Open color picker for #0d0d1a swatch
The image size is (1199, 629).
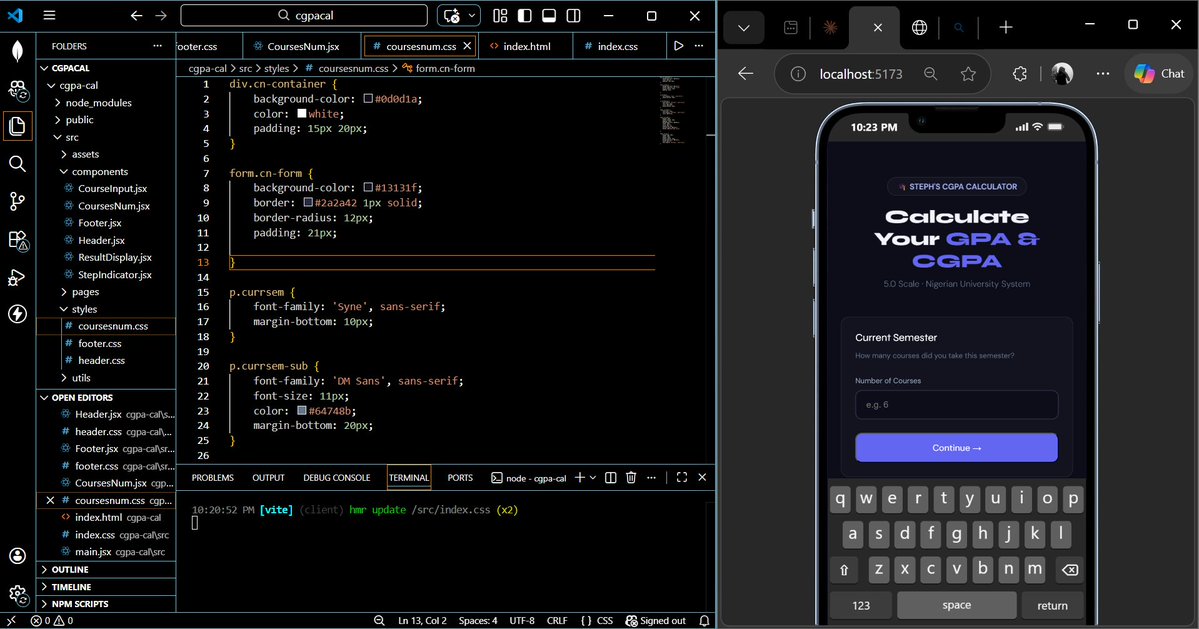tap(368, 99)
